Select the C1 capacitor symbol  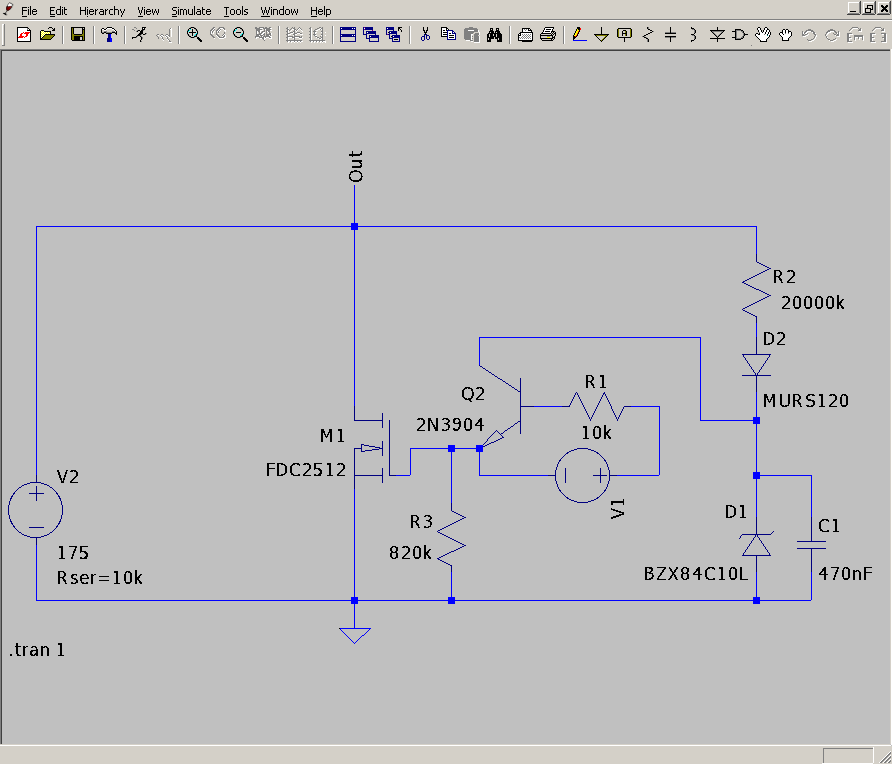(811, 545)
